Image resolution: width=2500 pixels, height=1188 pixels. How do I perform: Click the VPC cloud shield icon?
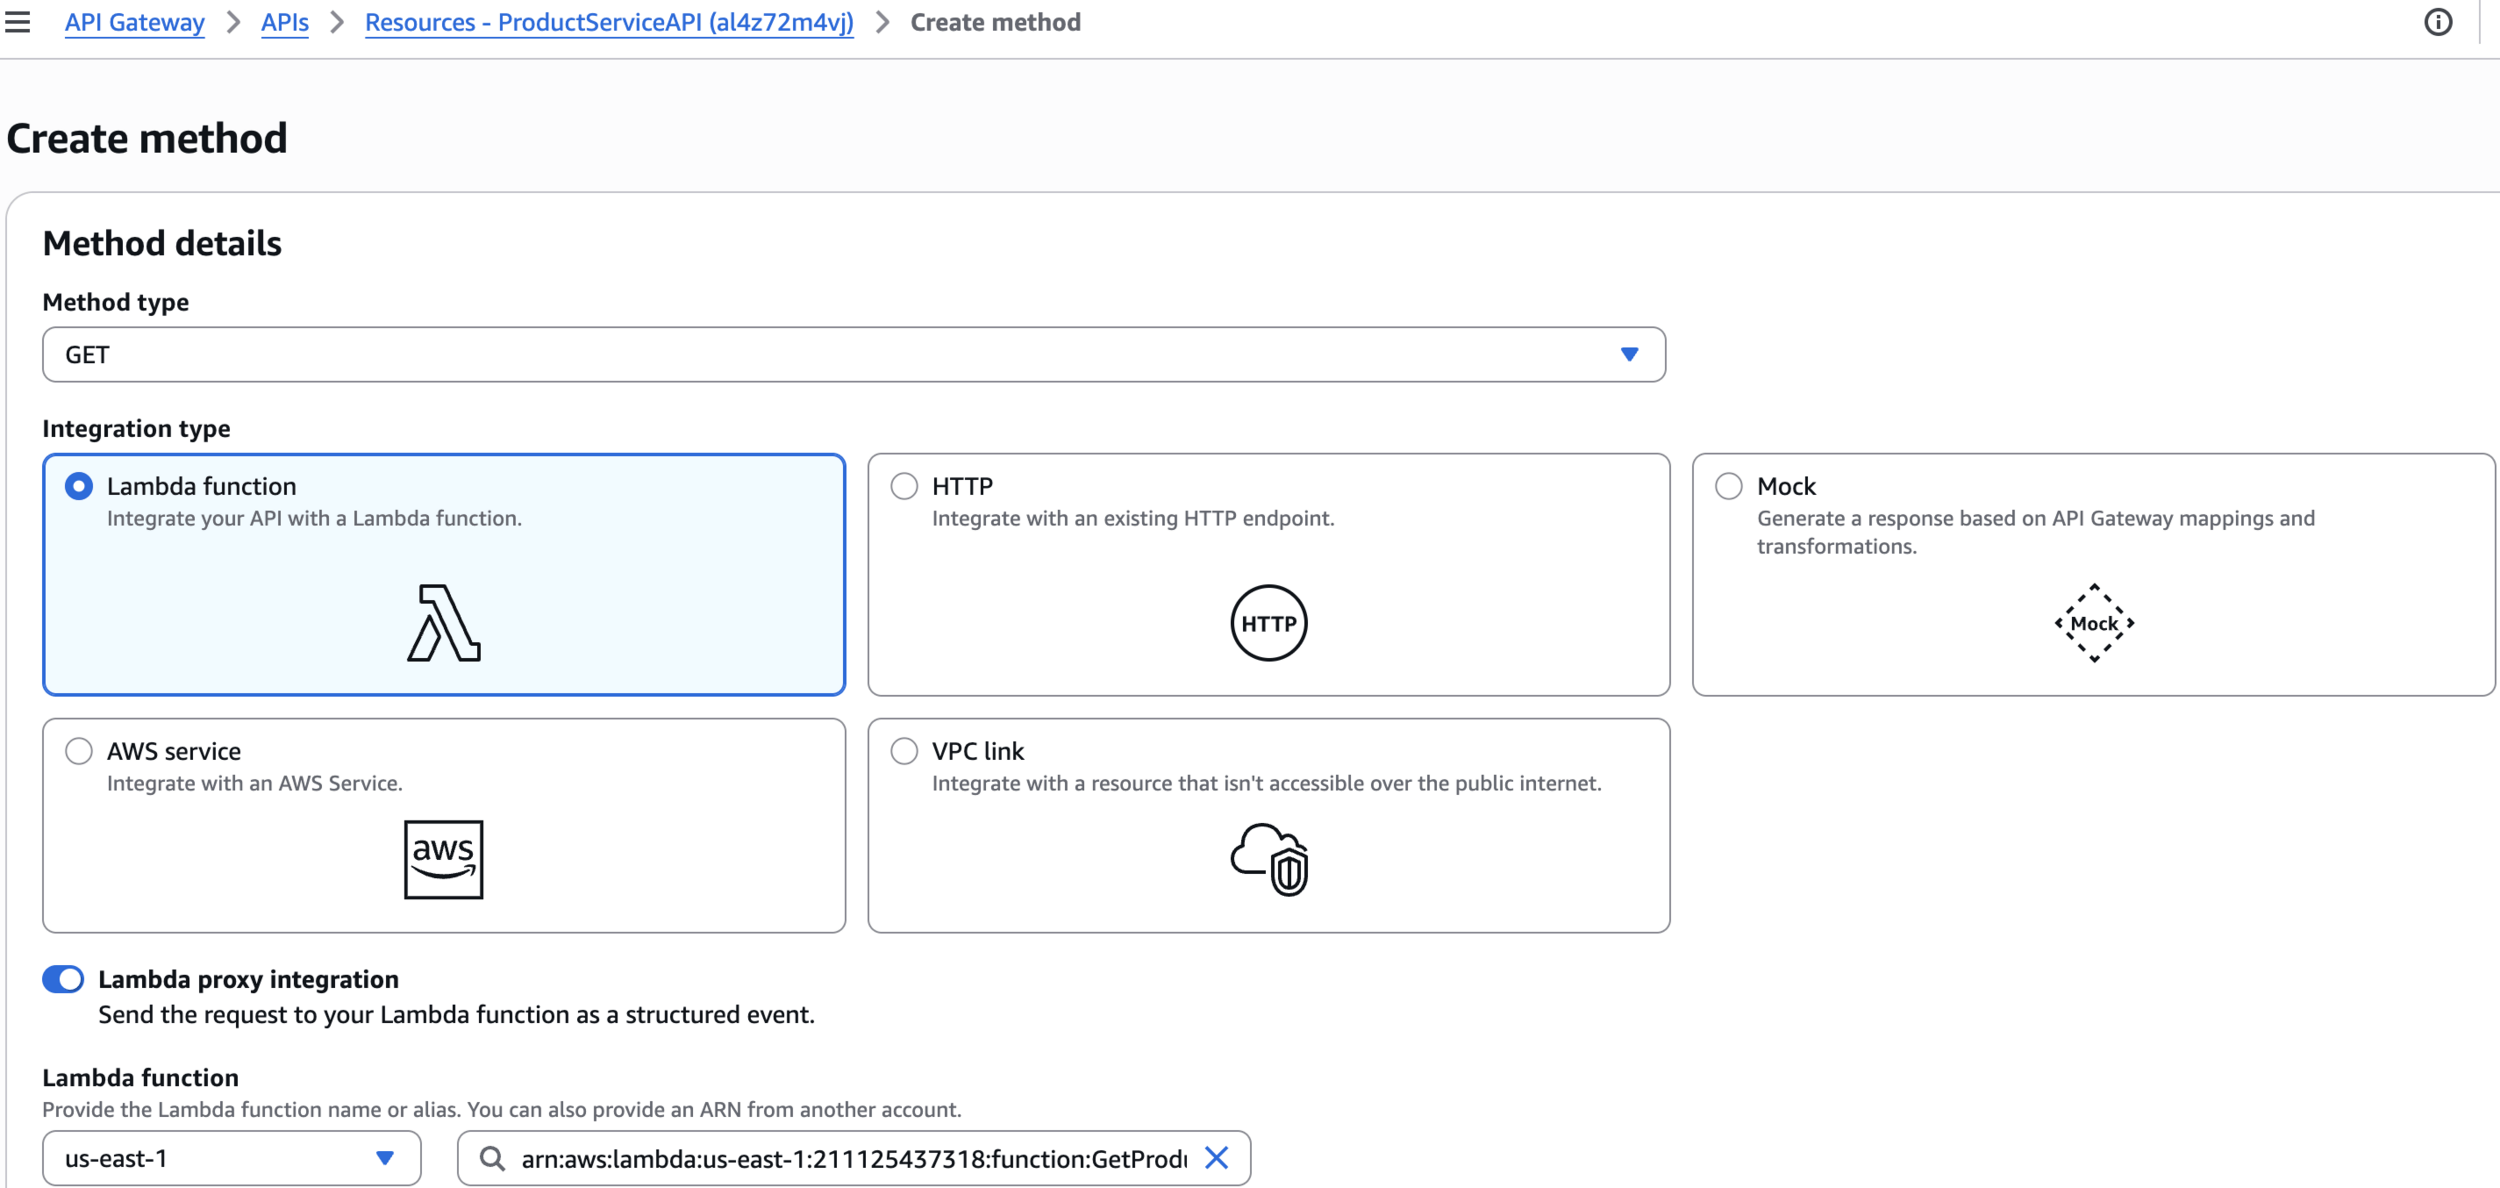click(1268, 859)
